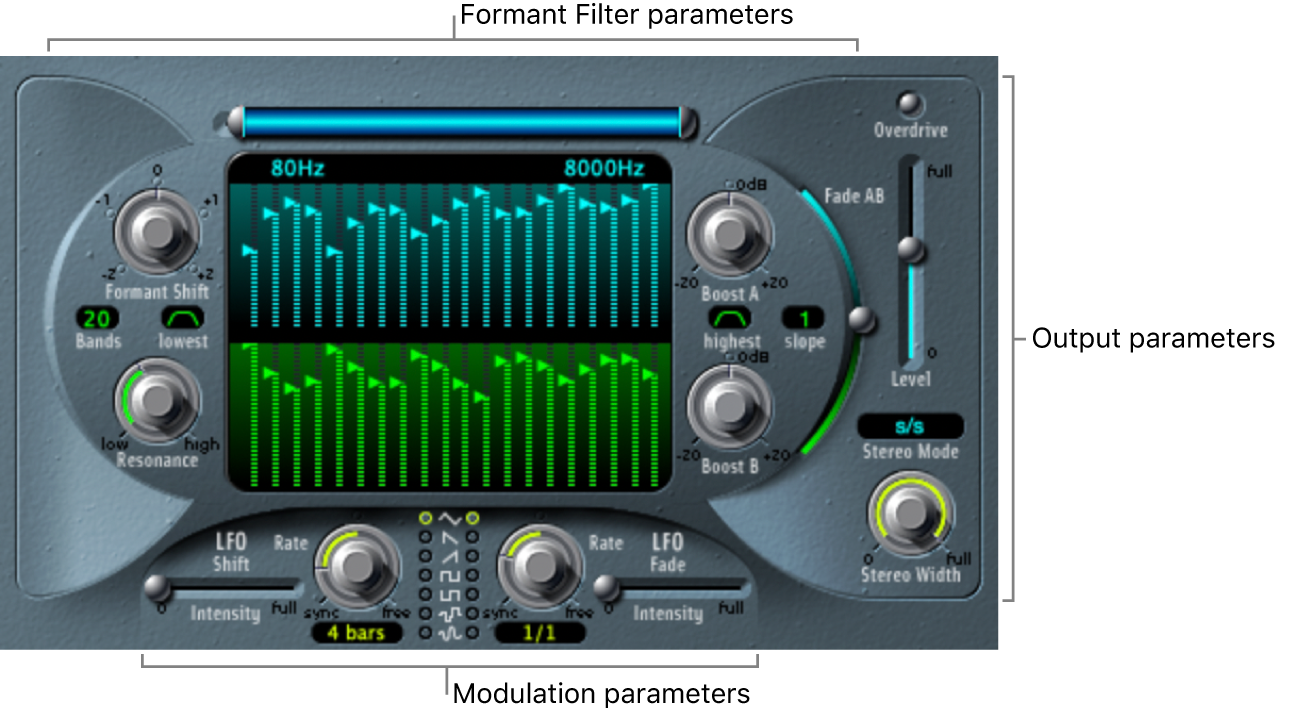
Task: Pick the pulse waveform for the Shift LFO
Action: click(425, 594)
